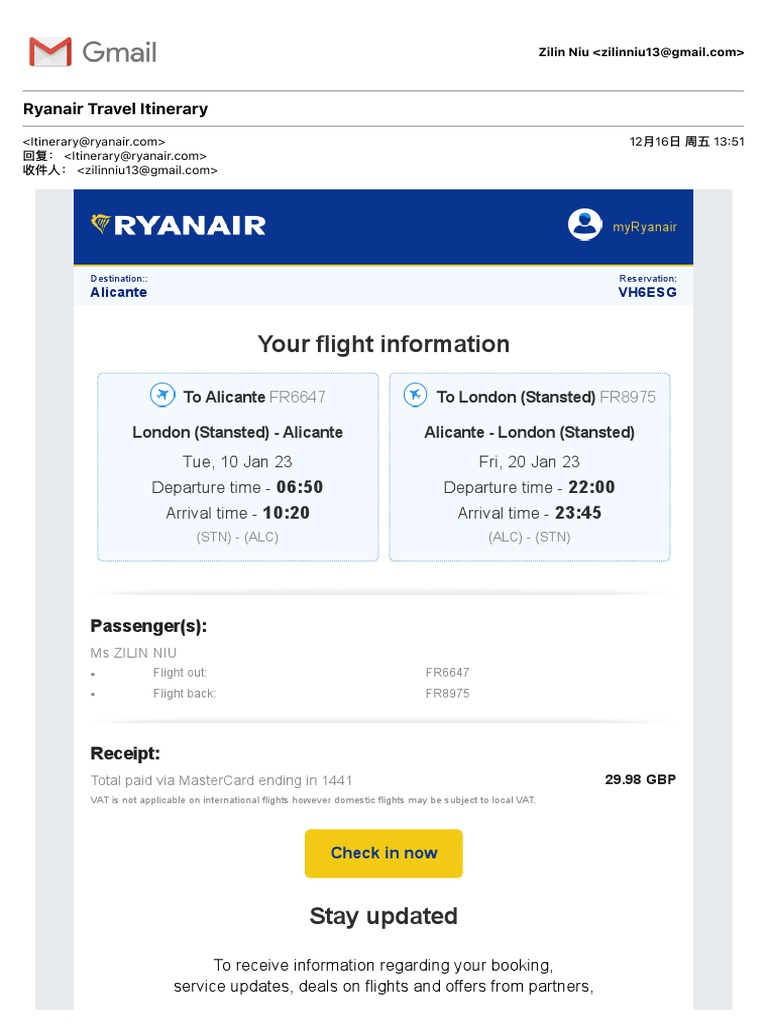
Task: Select the return flight number FR8975 heading
Action: (x=628, y=397)
